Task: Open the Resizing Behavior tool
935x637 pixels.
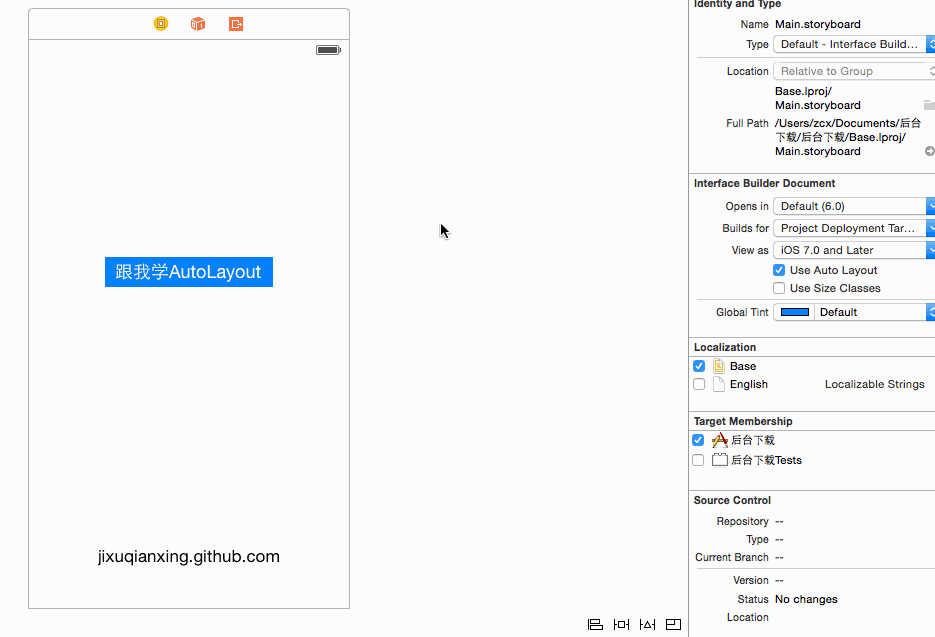Action: pyautogui.click(x=673, y=625)
